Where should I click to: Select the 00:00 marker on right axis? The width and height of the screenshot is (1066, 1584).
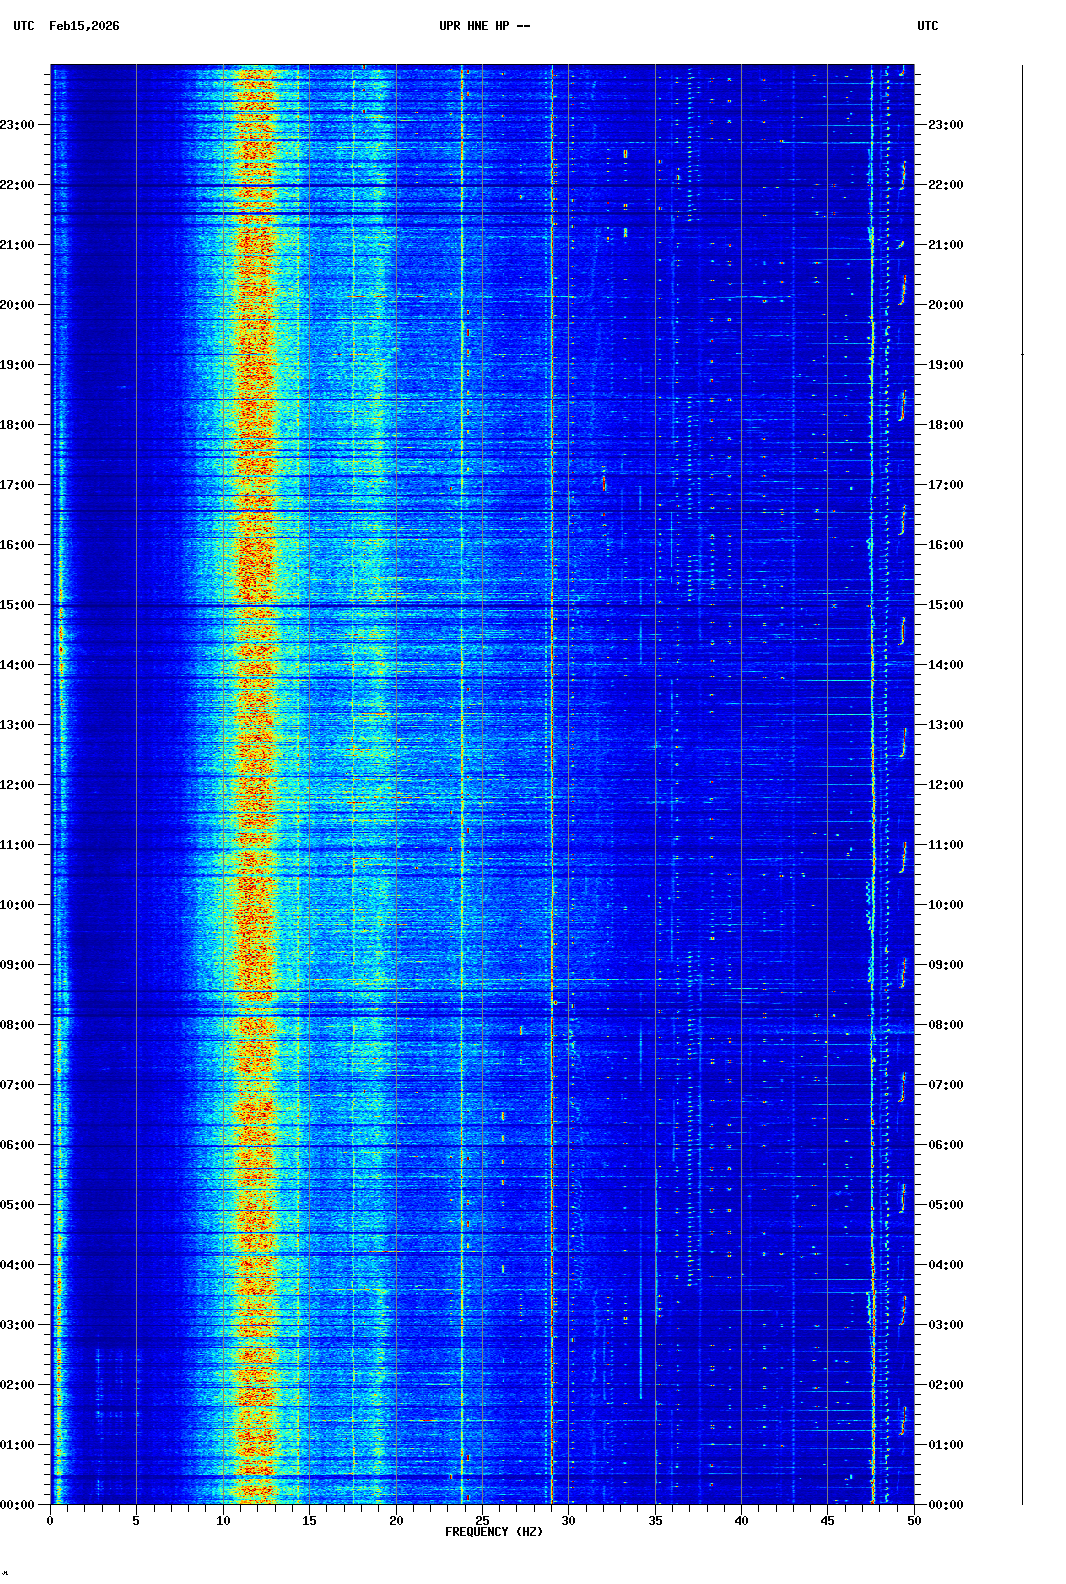point(945,1505)
